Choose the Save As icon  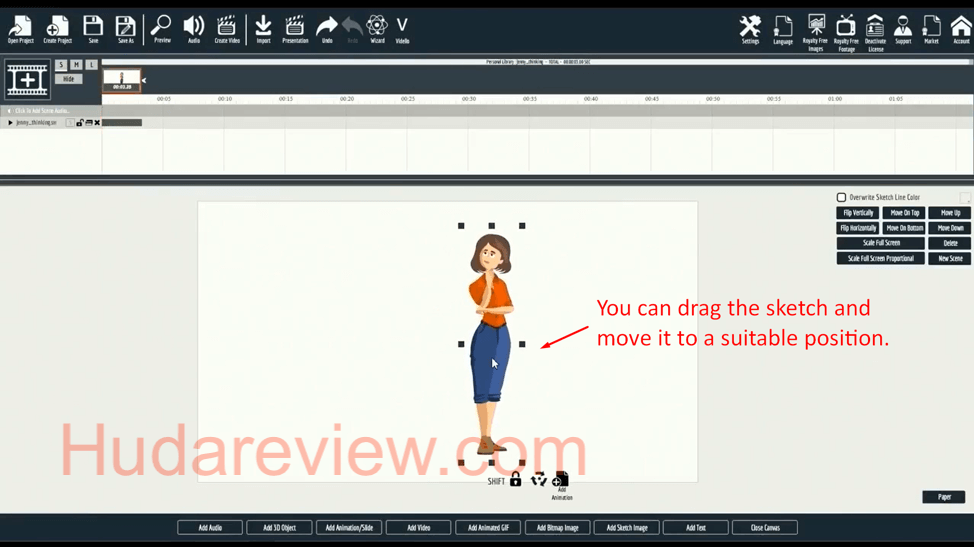point(125,30)
